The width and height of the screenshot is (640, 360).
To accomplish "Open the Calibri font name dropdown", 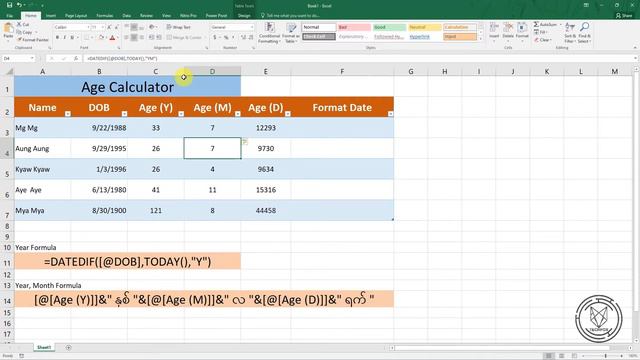I will pyautogui.click(x=88, y=27).
